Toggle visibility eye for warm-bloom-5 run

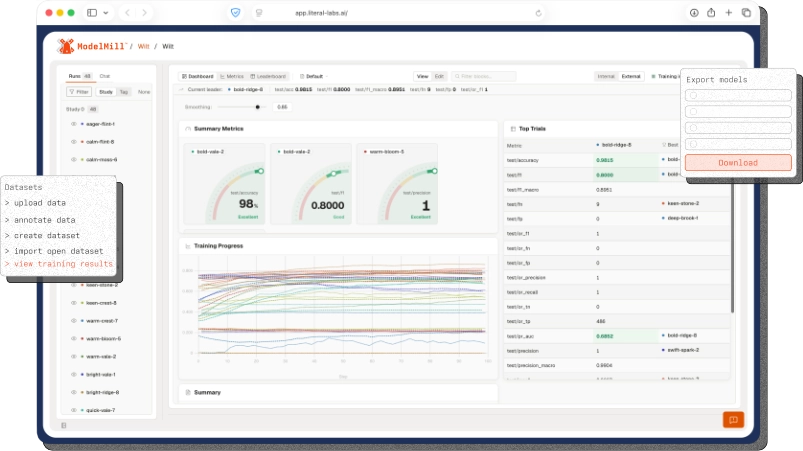point(74,339)
